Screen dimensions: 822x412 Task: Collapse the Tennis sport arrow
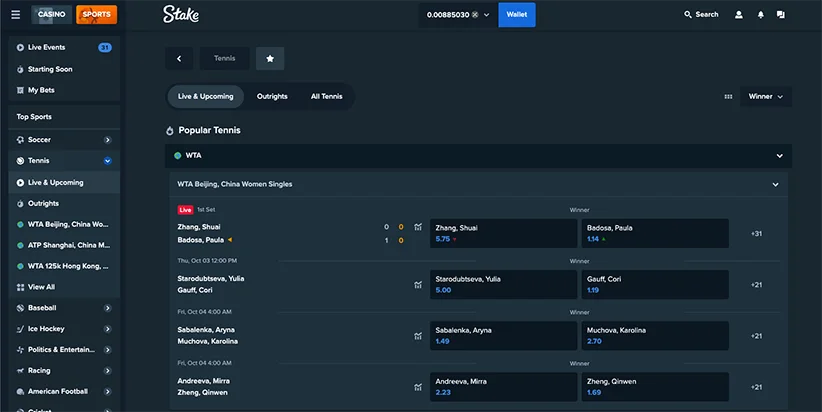107,161
